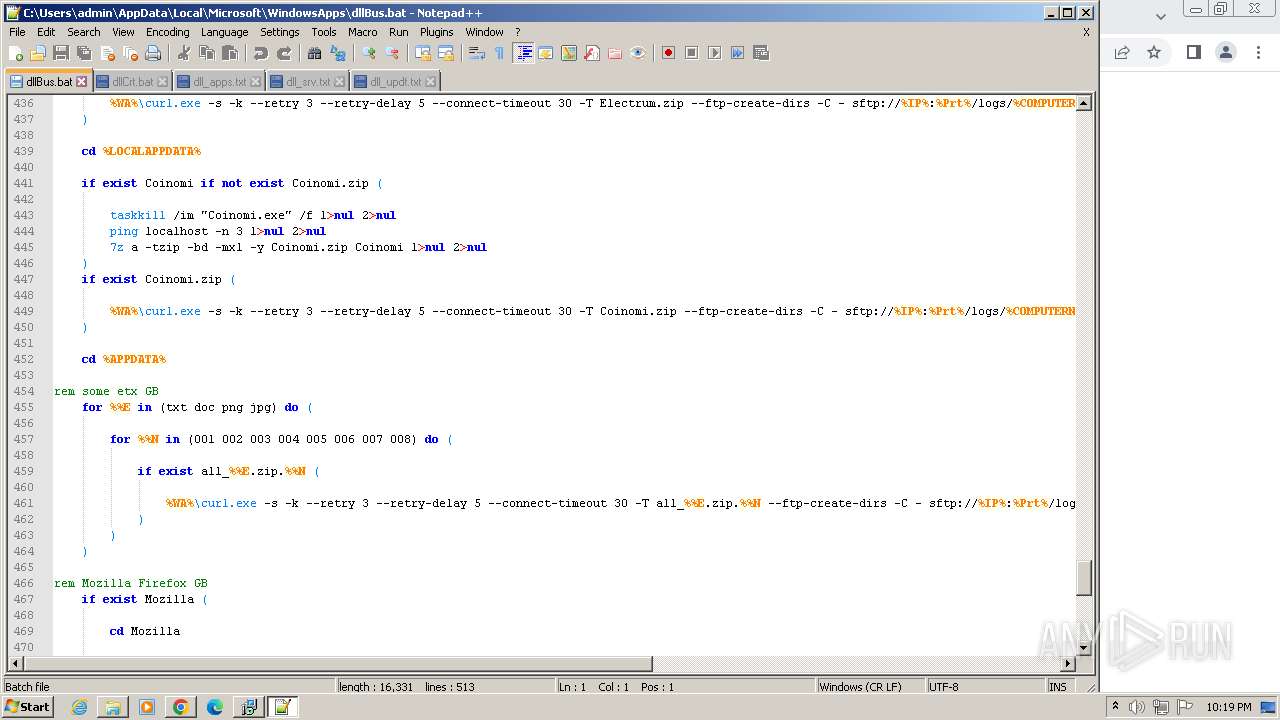This screenshot has height=720, width=1280.
Task: Click the Stop Recording macro icon
Action: coord(691,53)
